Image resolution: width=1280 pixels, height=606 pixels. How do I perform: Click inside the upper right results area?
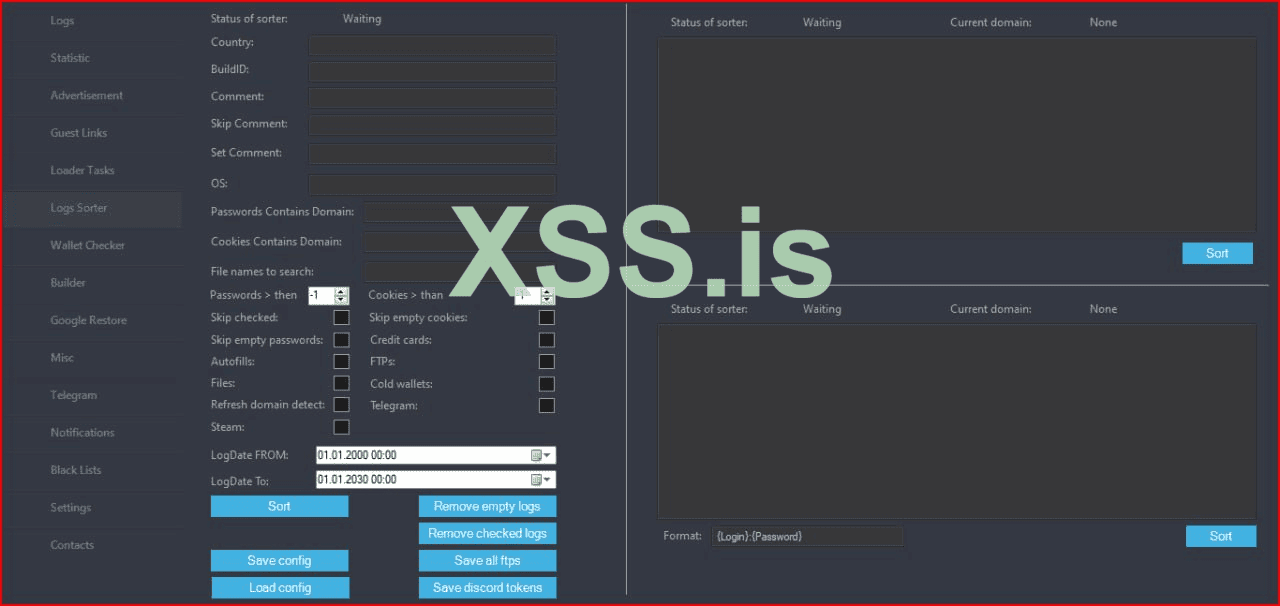click(957, 135)
